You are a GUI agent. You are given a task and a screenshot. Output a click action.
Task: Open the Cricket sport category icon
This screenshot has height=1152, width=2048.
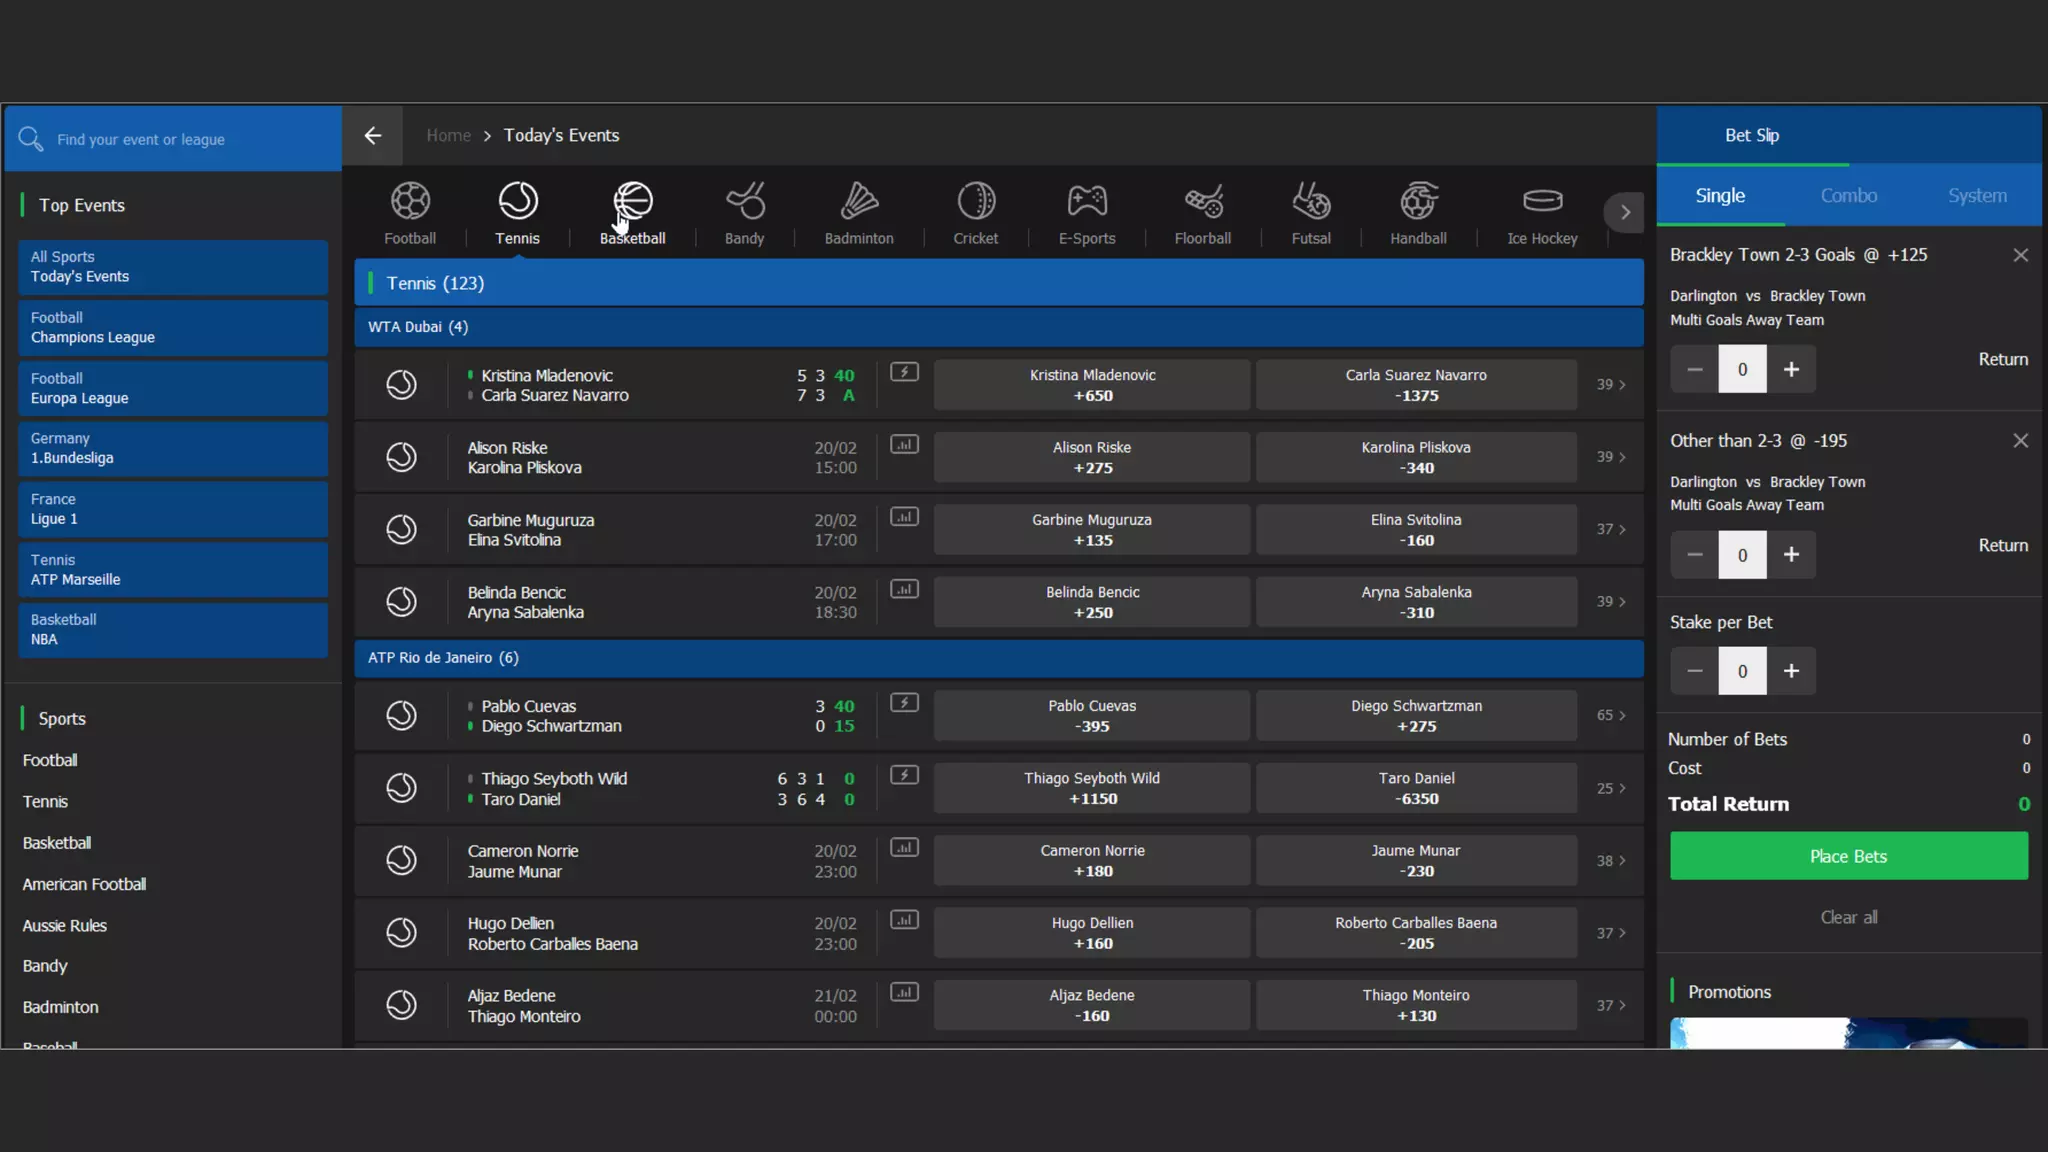[x=975, y=202]
